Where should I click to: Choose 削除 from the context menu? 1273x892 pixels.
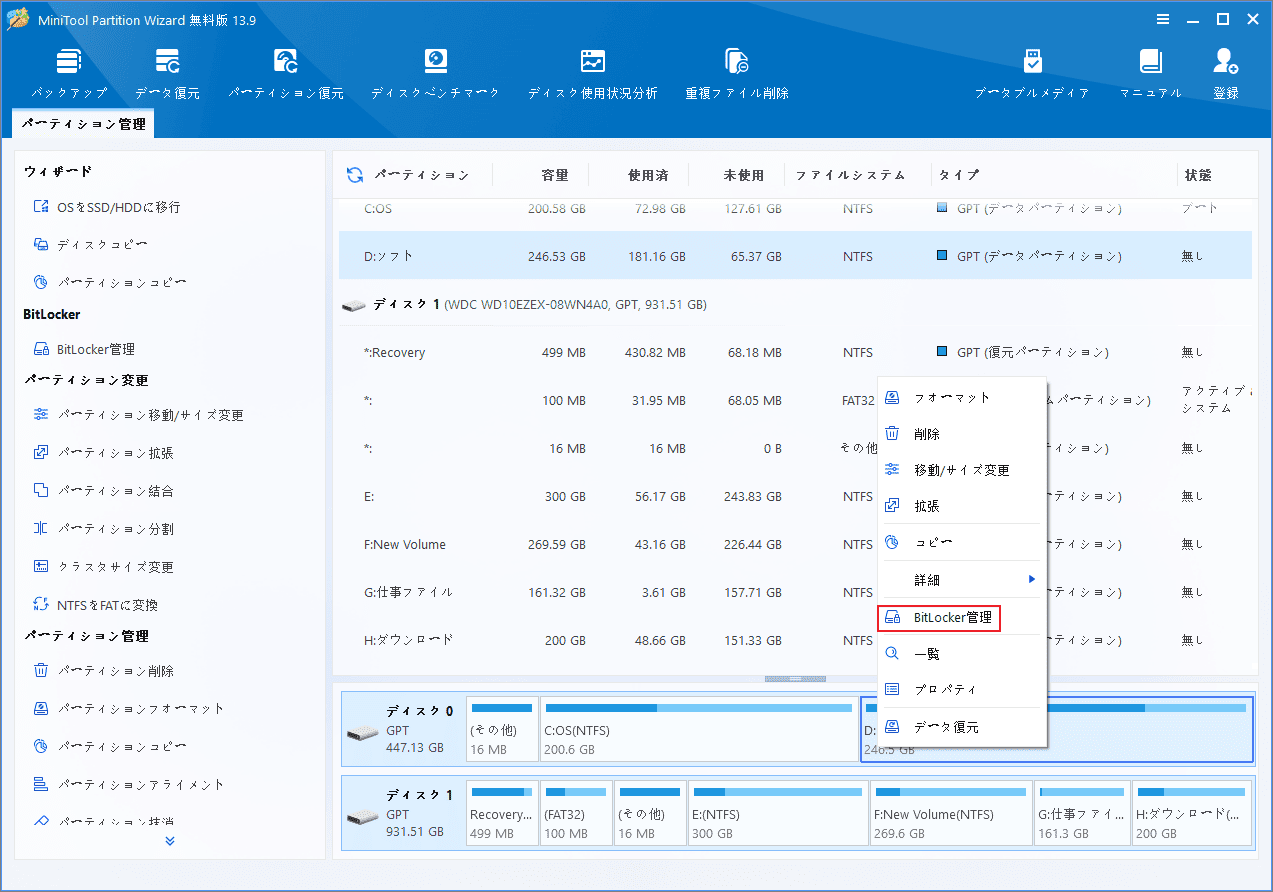pyautogui.click(x=962, y=434)
